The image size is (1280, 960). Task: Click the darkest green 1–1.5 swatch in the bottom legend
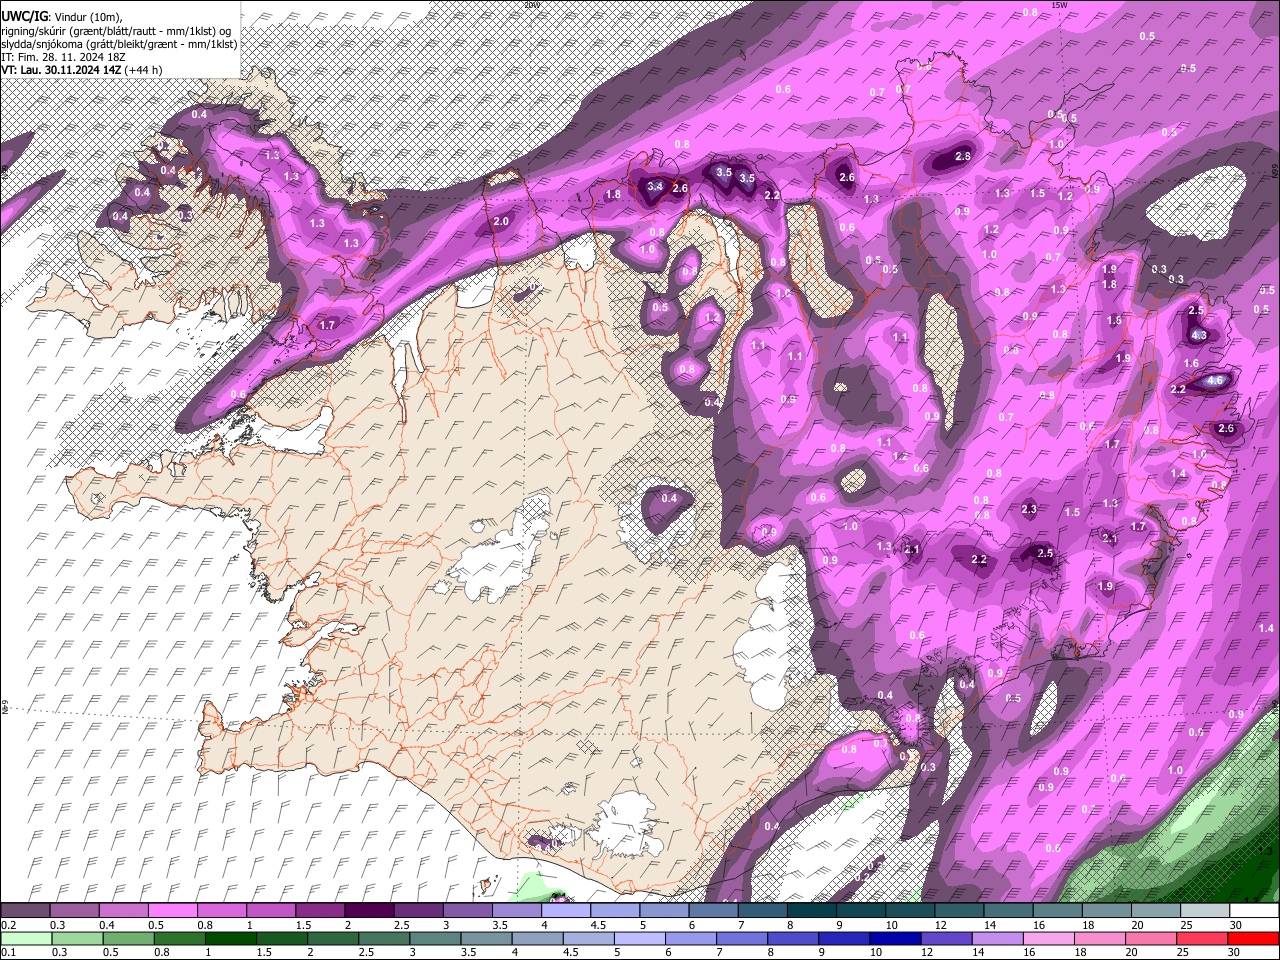[229, 938]
